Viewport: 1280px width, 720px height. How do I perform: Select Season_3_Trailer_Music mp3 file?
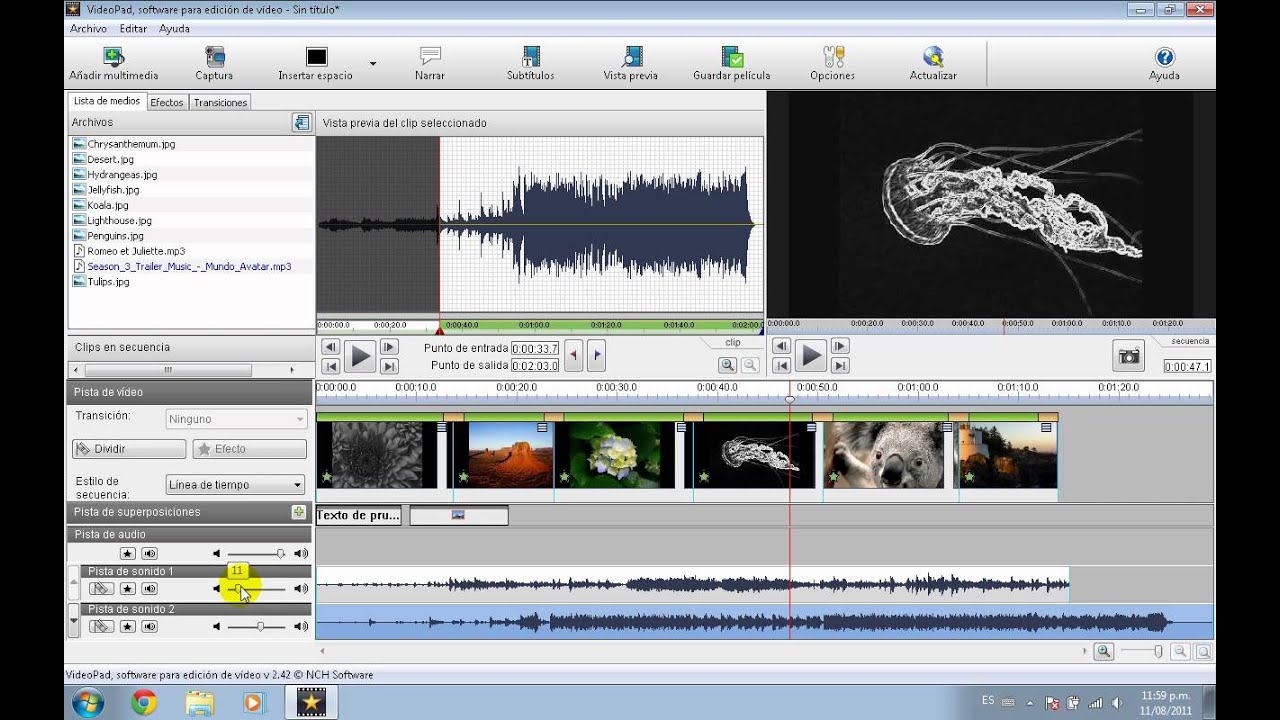pos(189,266)
